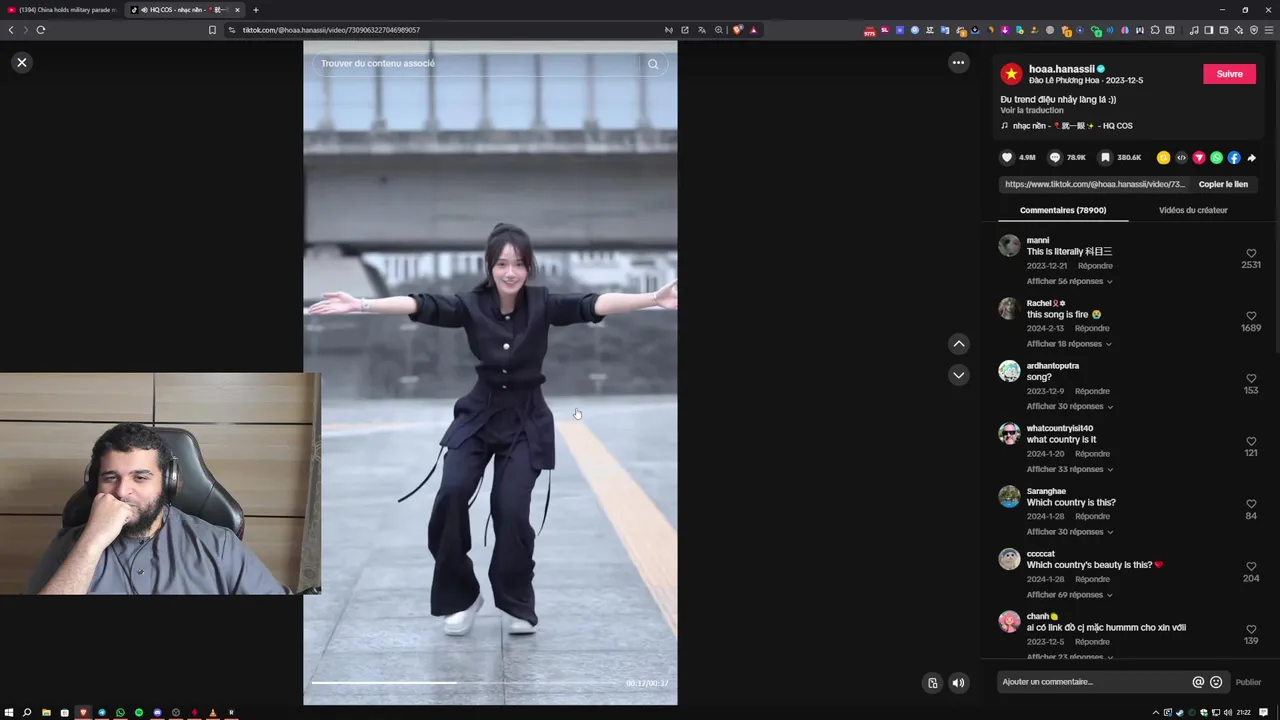The image size is (1280, 720).
Task: Reload the page
Action: pos(41,30)
